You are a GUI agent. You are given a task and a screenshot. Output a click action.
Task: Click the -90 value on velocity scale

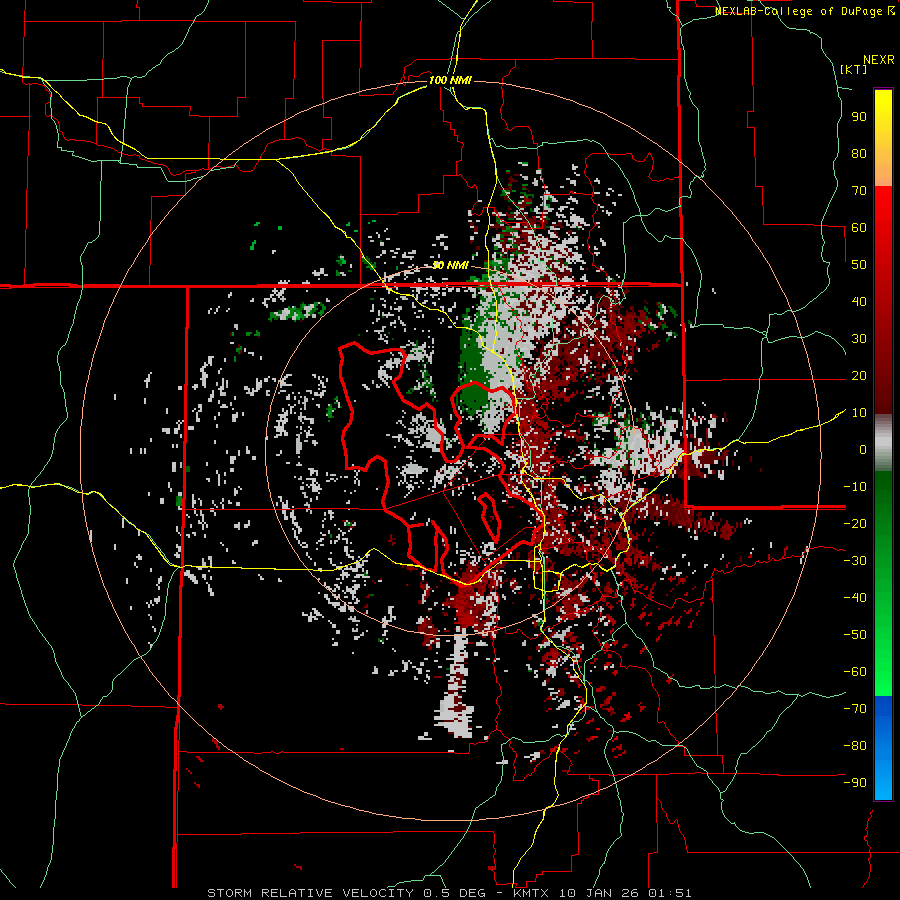click(x=855, y=783)
